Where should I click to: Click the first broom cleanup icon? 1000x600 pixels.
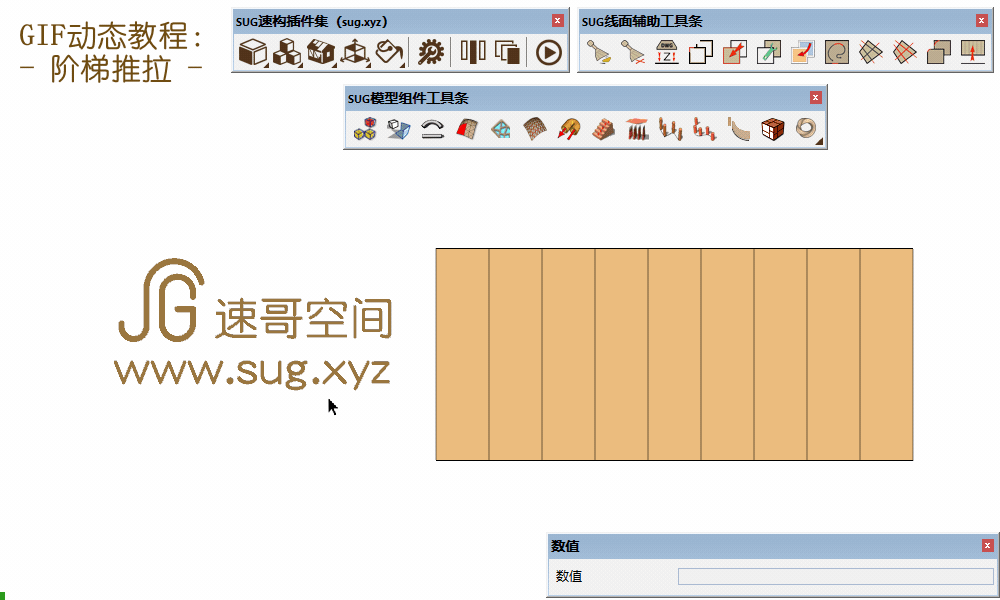click(599, 52)
